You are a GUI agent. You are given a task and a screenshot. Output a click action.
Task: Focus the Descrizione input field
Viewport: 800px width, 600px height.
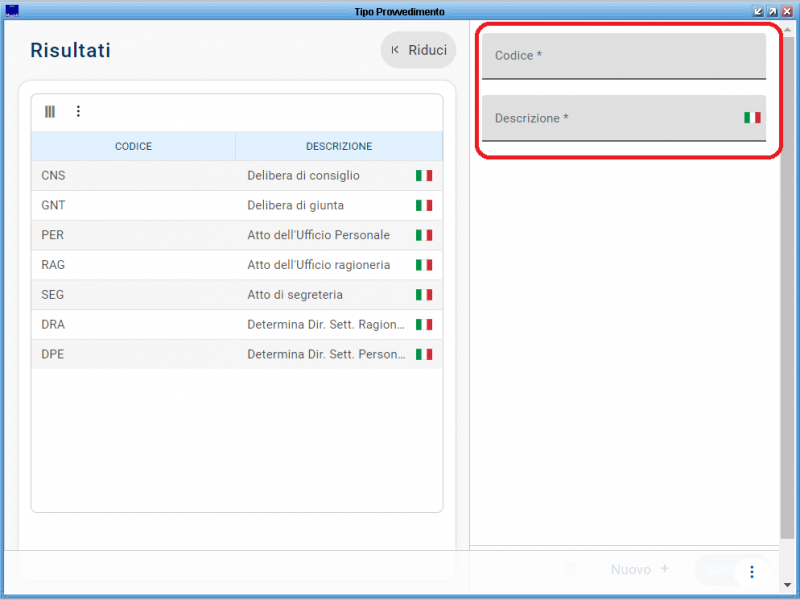click(624, 118)
